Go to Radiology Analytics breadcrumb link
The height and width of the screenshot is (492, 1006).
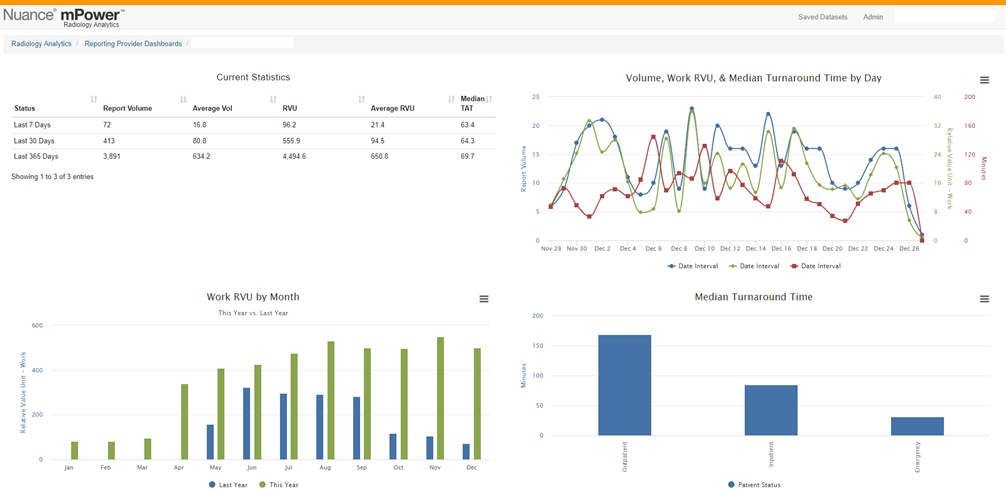pyautogui.click(x=41, y=44)
